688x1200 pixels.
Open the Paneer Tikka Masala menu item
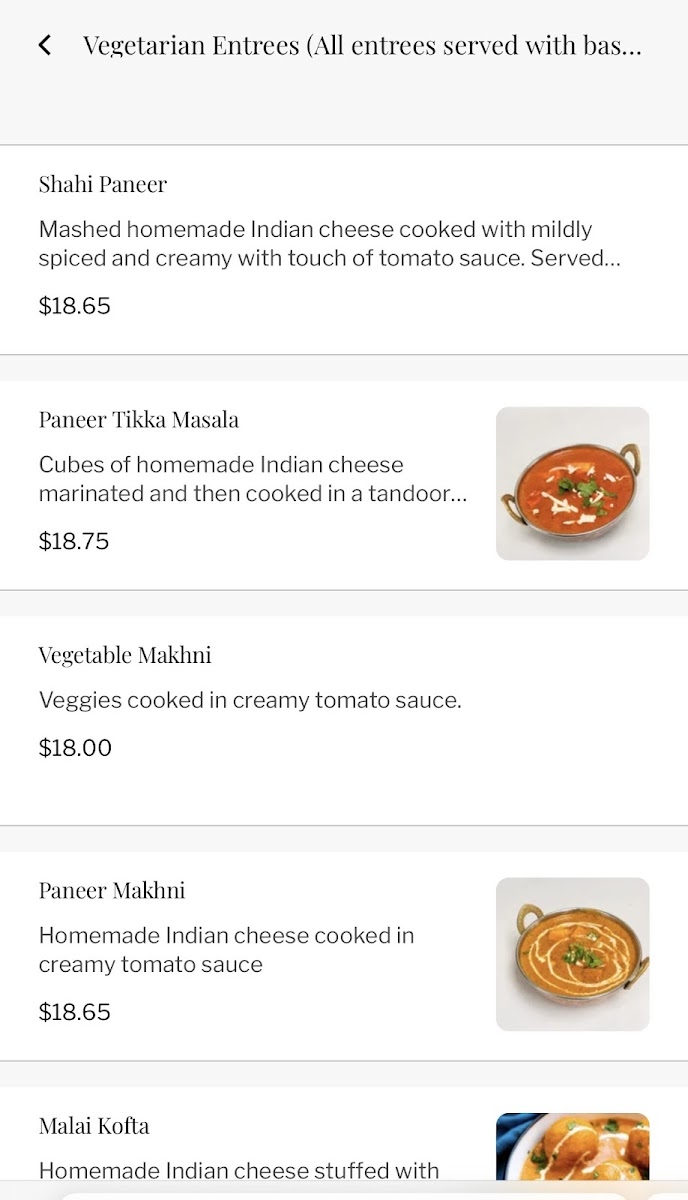point(250,480)
